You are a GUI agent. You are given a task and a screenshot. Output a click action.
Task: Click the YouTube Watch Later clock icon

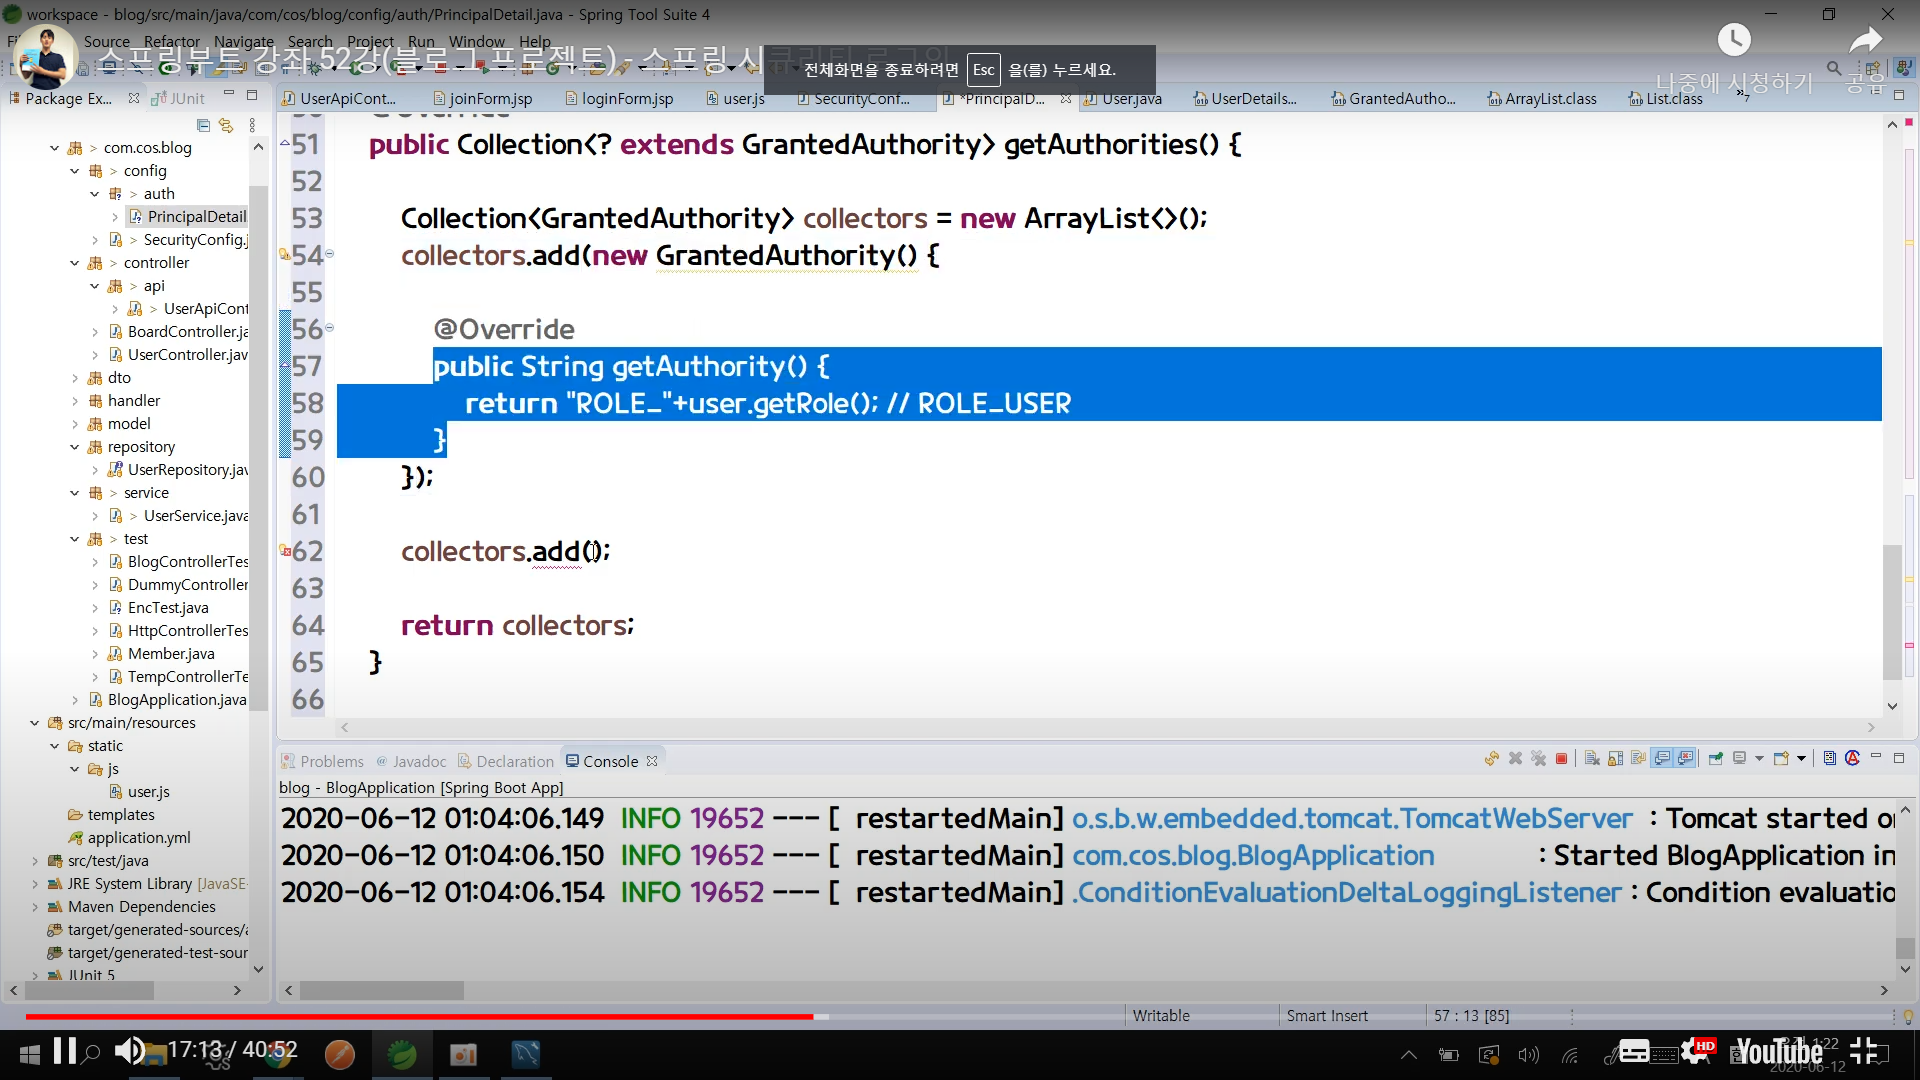(1734, 40)
